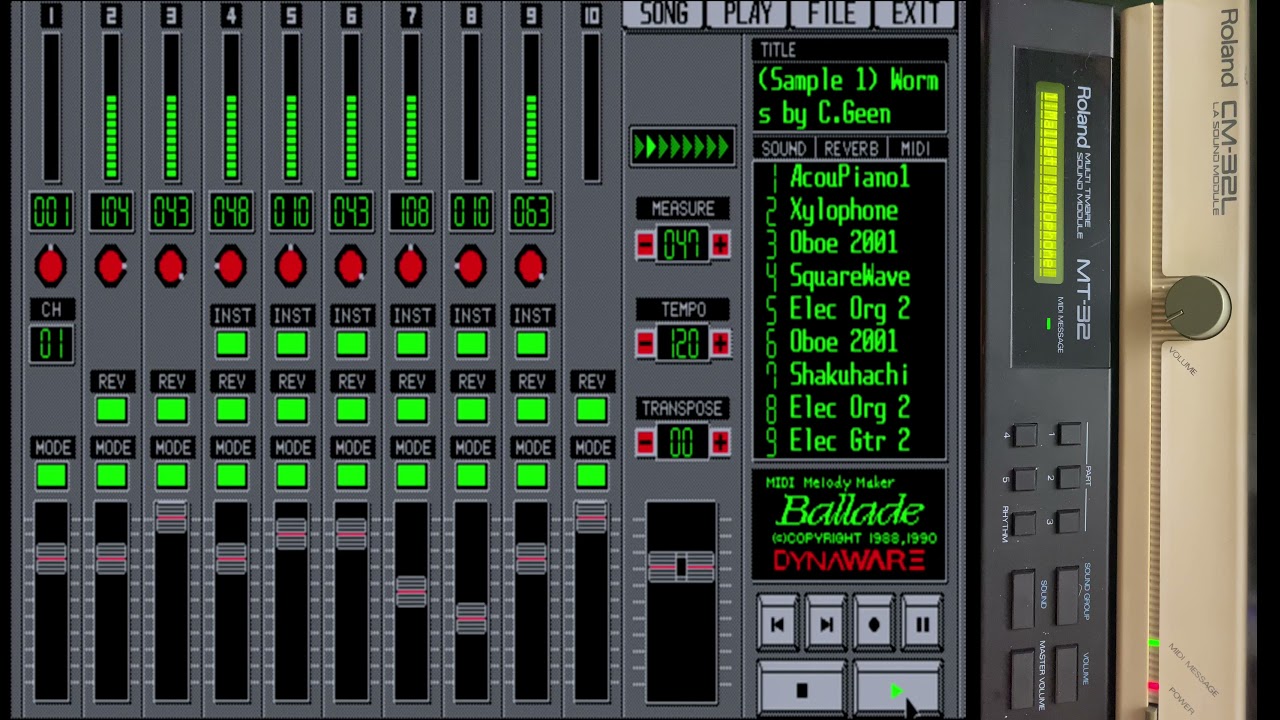Viewport: 1280px width, 720px height.
Task: Switch to the MIDI tab
Action: (x=915, y=148)
